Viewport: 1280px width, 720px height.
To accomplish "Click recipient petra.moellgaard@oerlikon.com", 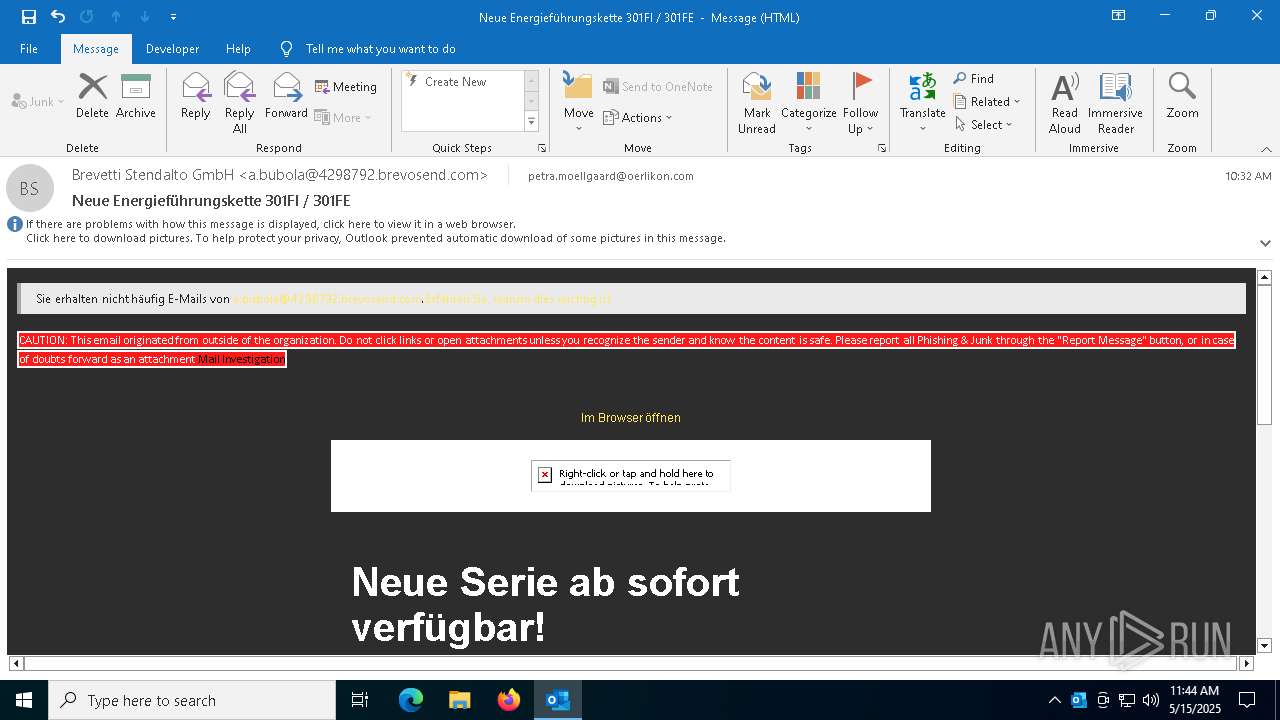I will [611, 176].
